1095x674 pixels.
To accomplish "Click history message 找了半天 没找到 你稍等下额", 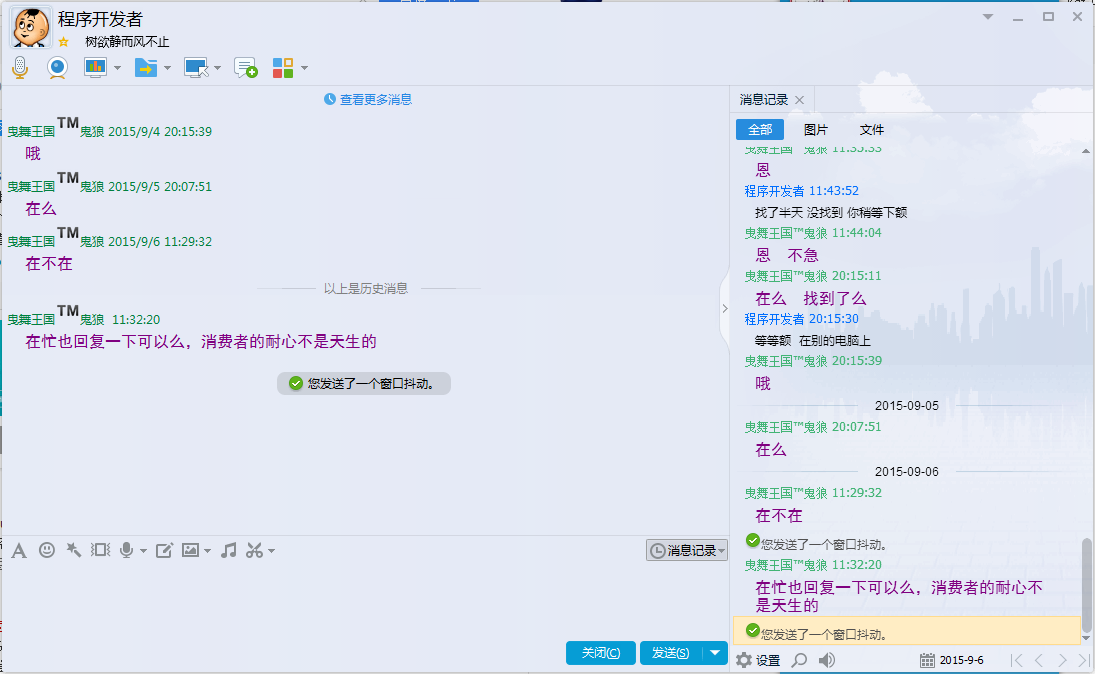I will 831,212.
